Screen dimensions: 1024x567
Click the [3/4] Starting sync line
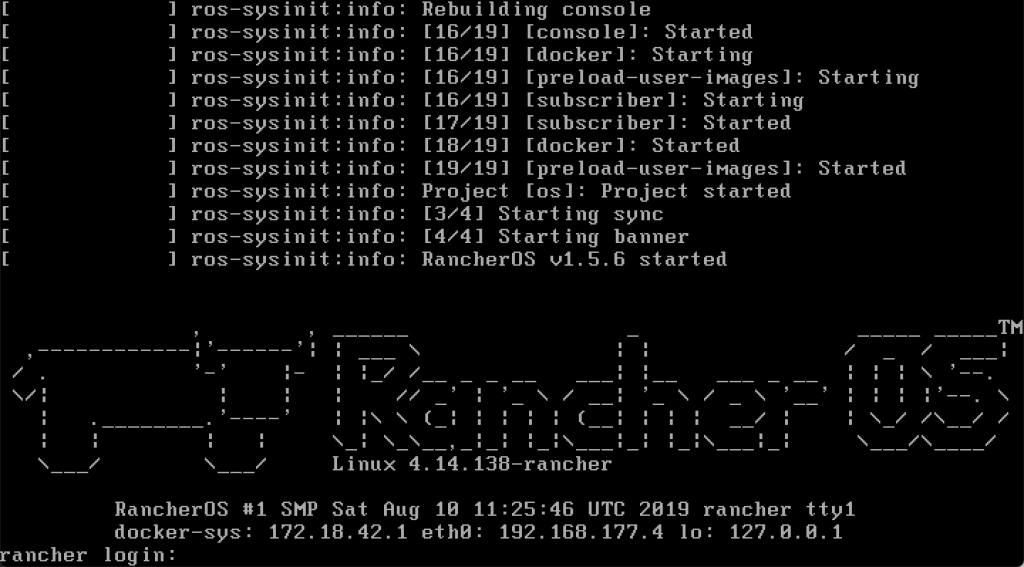332,214
